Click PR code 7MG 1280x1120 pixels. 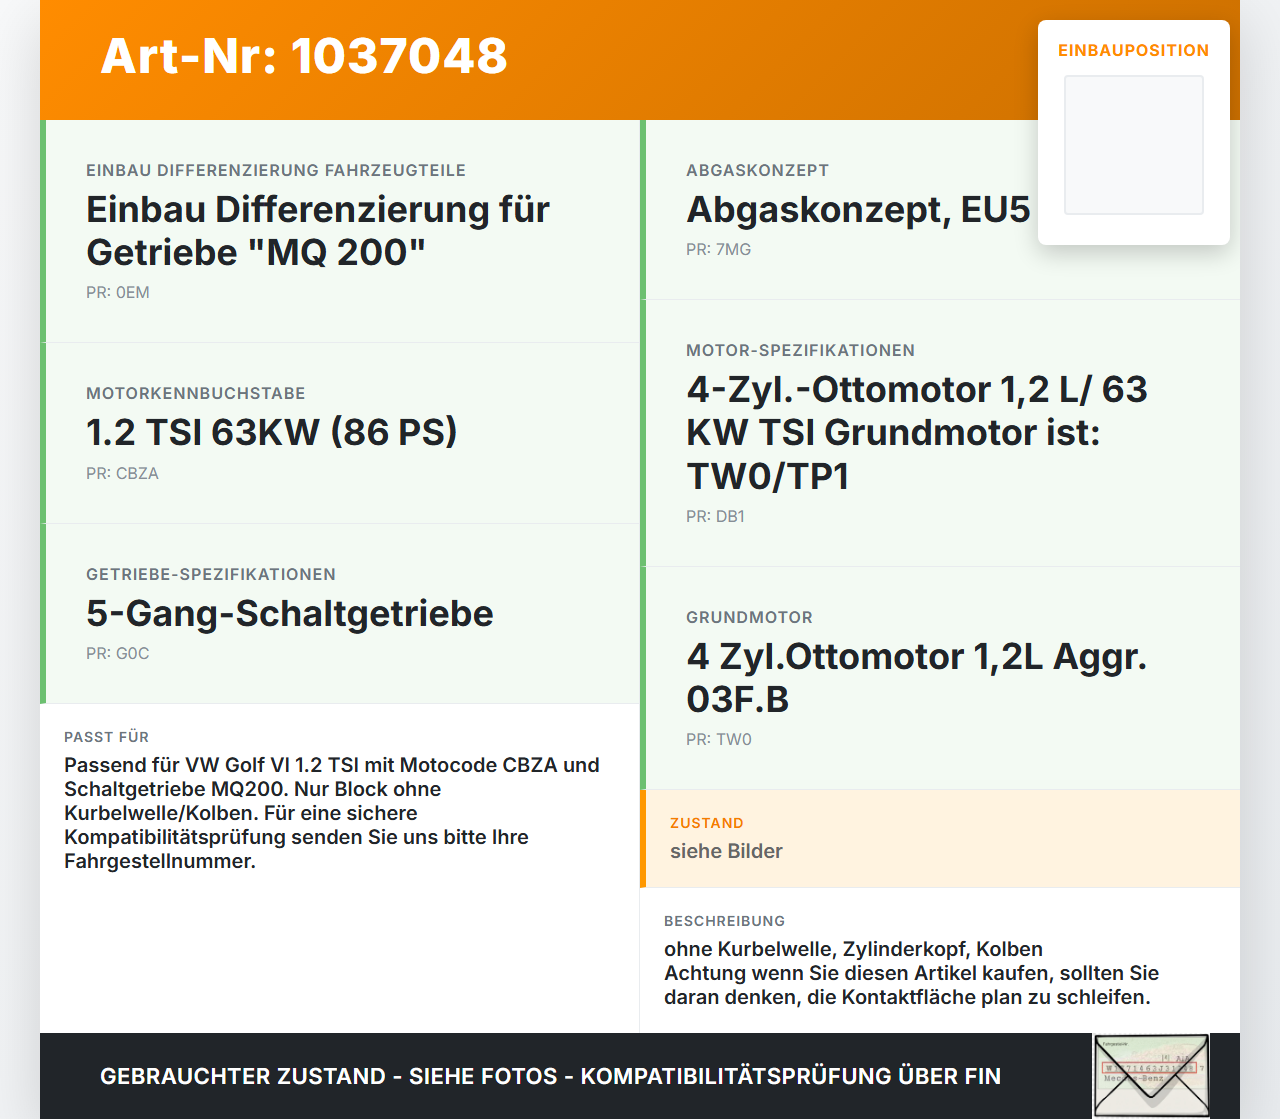(718, 250)
